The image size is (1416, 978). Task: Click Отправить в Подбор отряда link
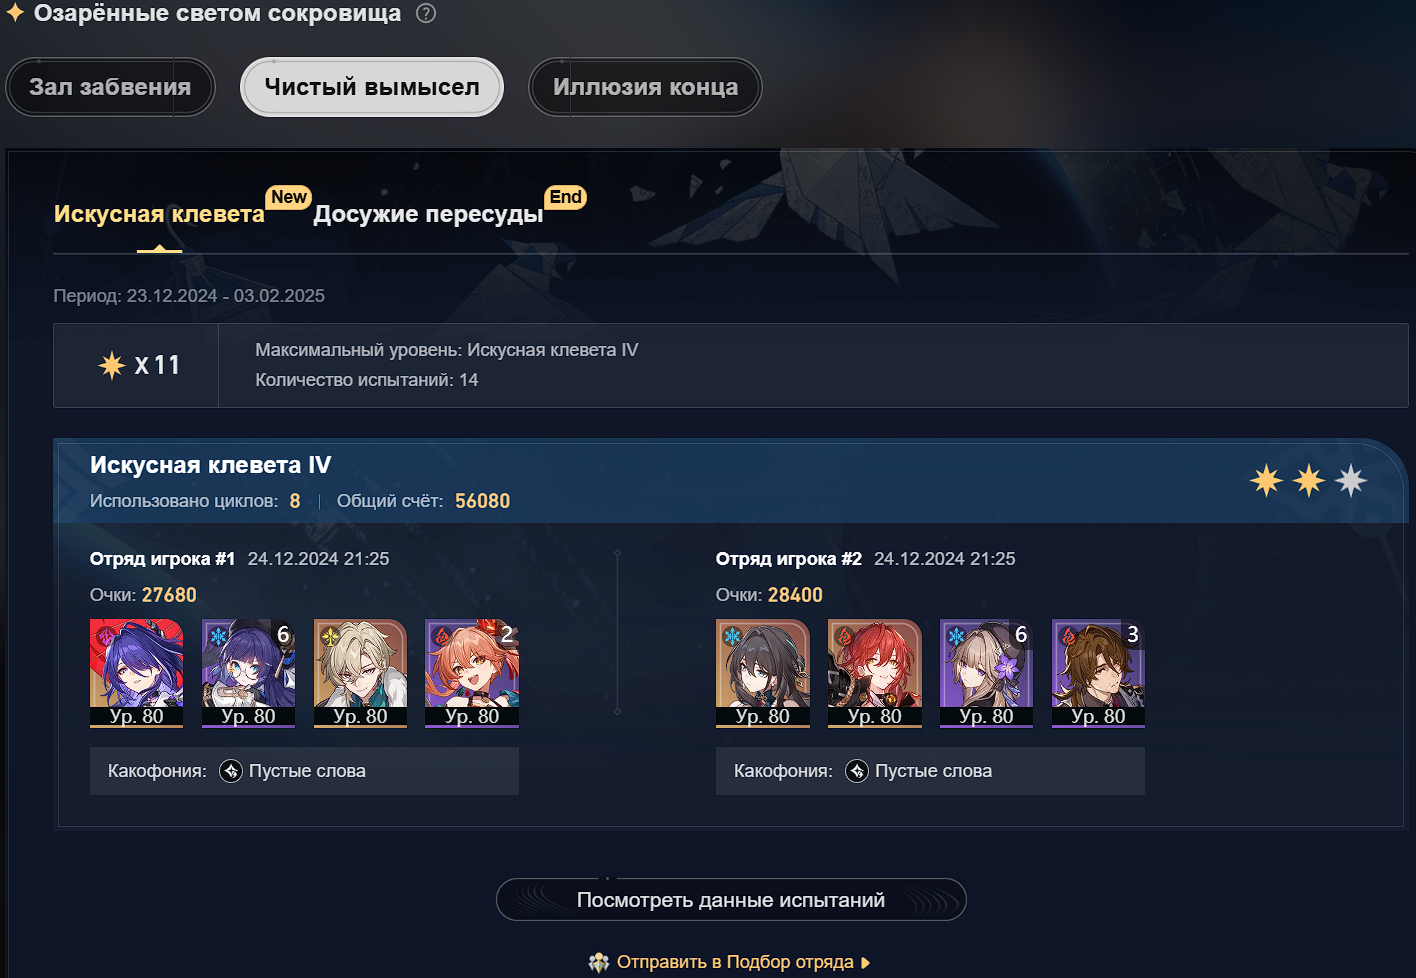click(735, 962)
